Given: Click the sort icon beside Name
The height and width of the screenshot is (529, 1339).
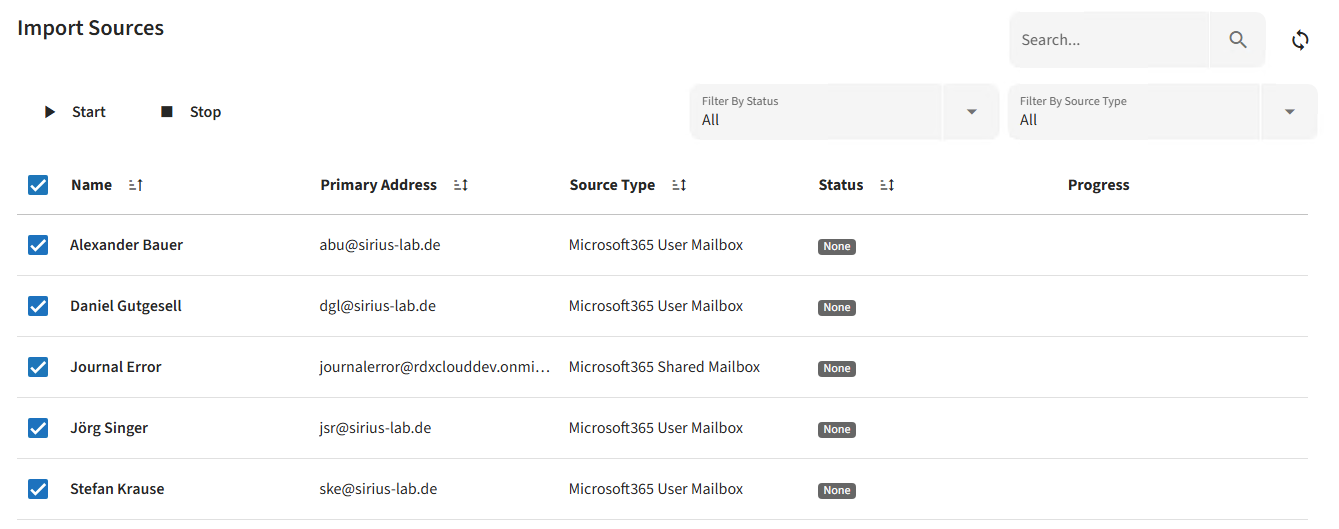Looking at the screenshot, I should click(x=136, y=185).
